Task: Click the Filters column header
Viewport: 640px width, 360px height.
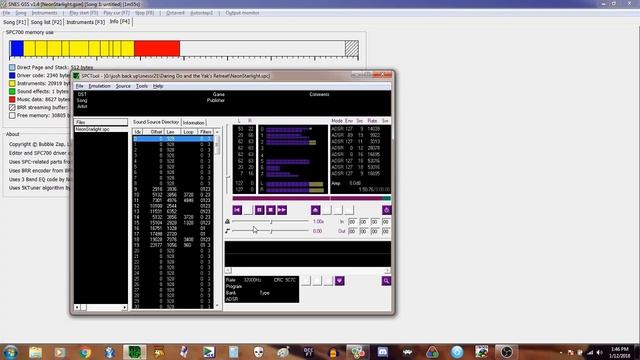Action: (205, 132)
